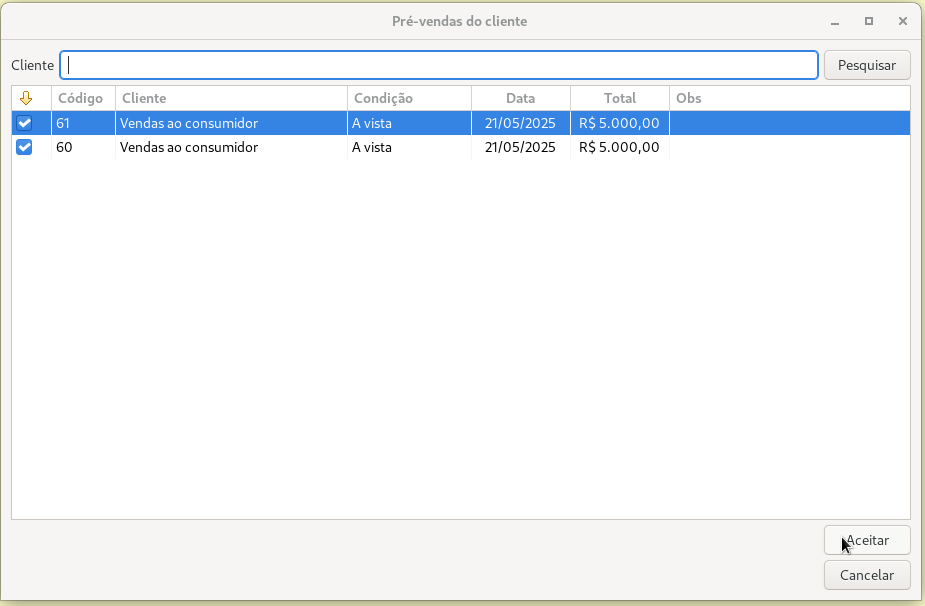Image resolution: width=925 pixels, height=606 pixels.
Task: Sort the rows by Data column
Action: pos(520,98)
